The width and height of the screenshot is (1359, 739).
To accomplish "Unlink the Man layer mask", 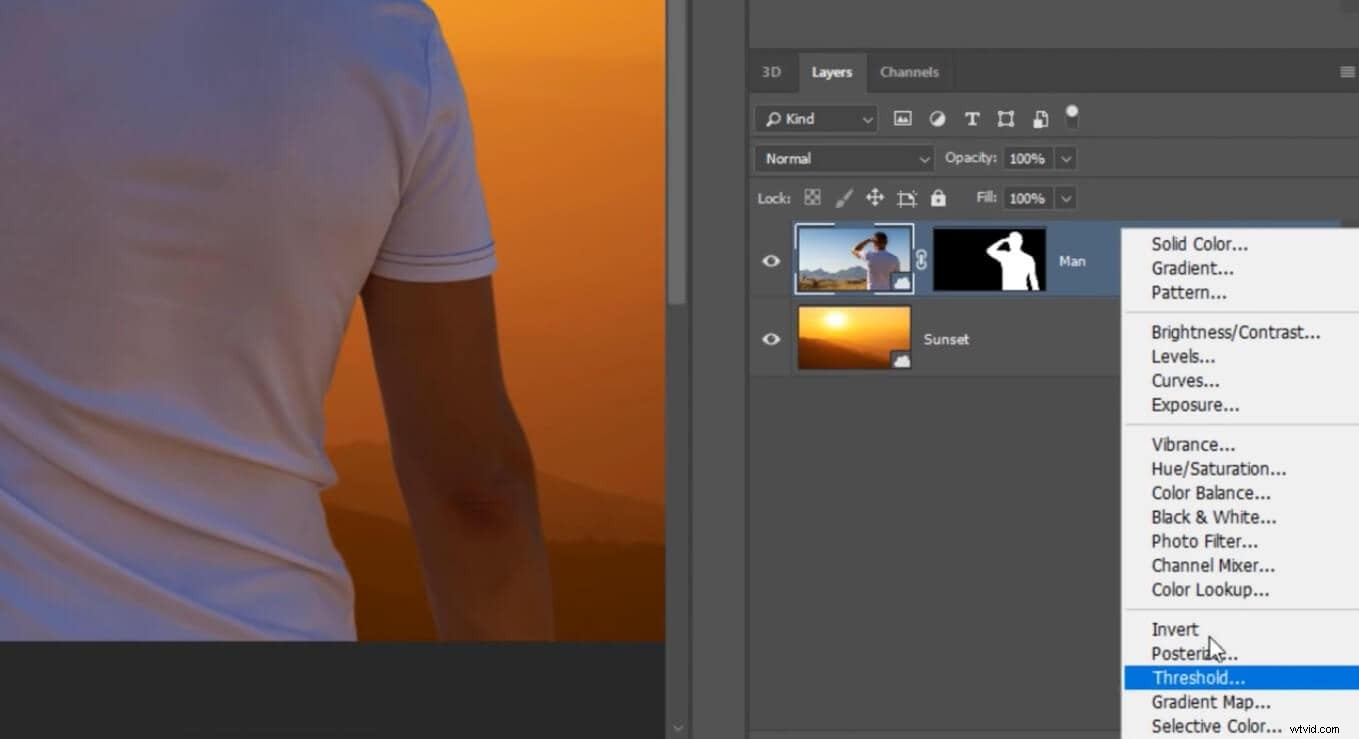I will tap(919, 260).
